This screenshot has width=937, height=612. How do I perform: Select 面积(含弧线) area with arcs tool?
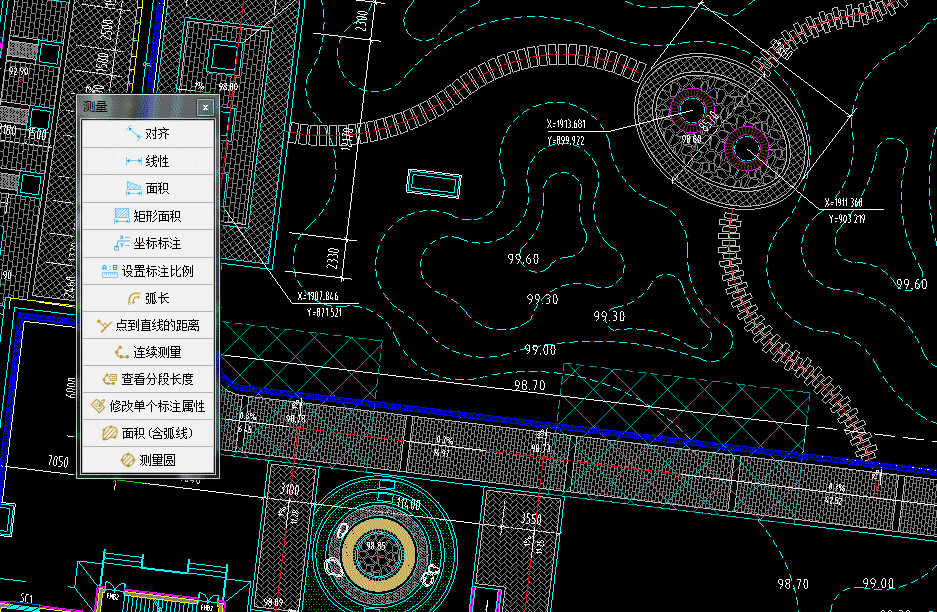tap(147, 434)
